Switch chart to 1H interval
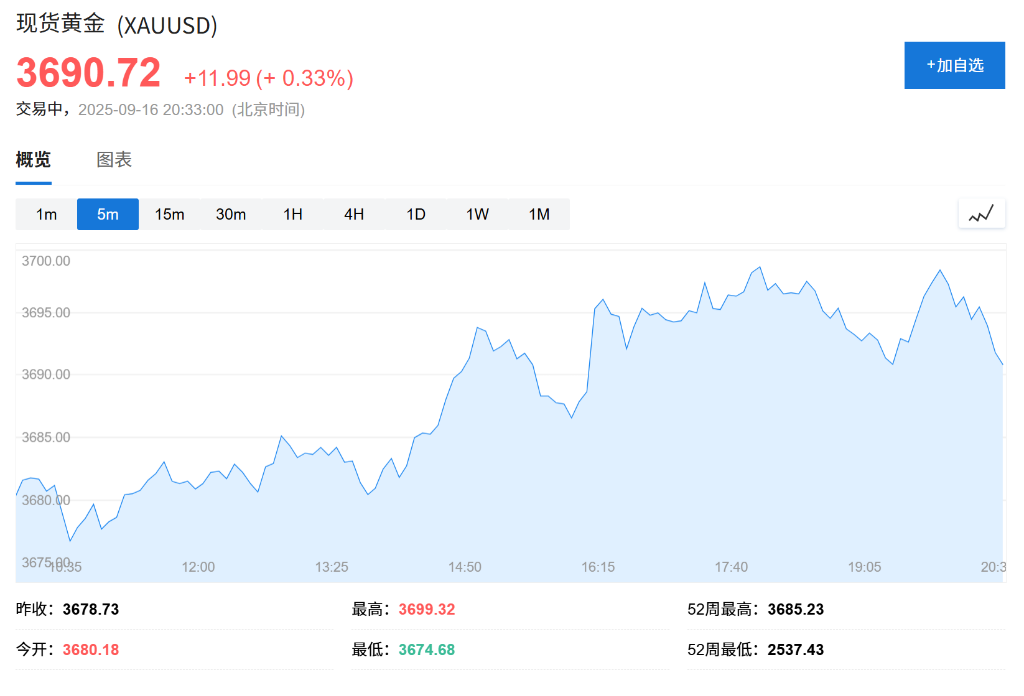Viewport: 1024px width, 696px height. pyautogui.click(x=293, y=214)
